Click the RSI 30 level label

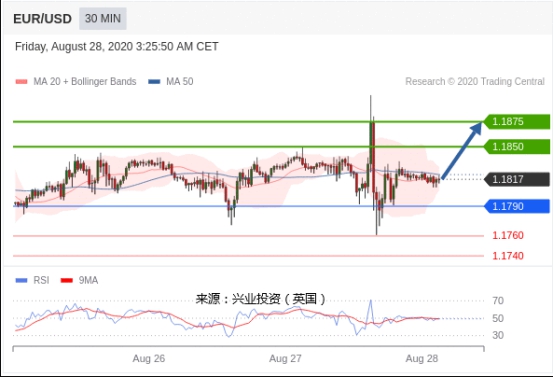pos(498,335)
